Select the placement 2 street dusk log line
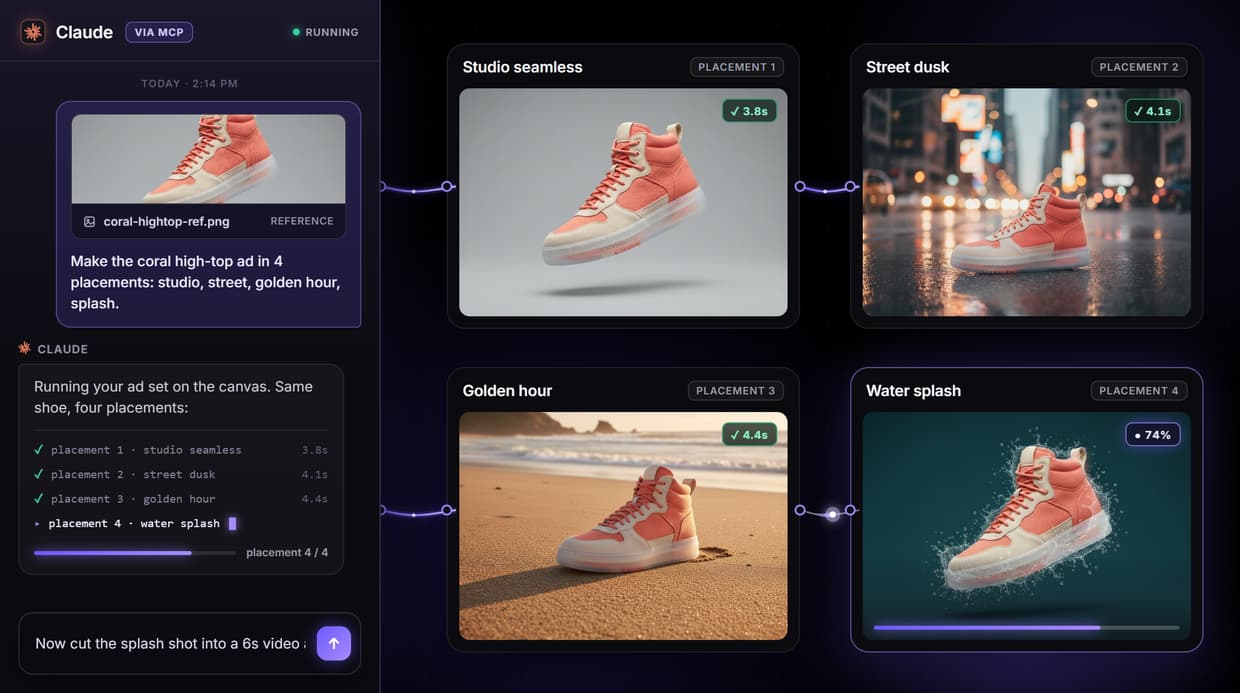The height and width of the screenshot is (693, 1240). (181, 474)
